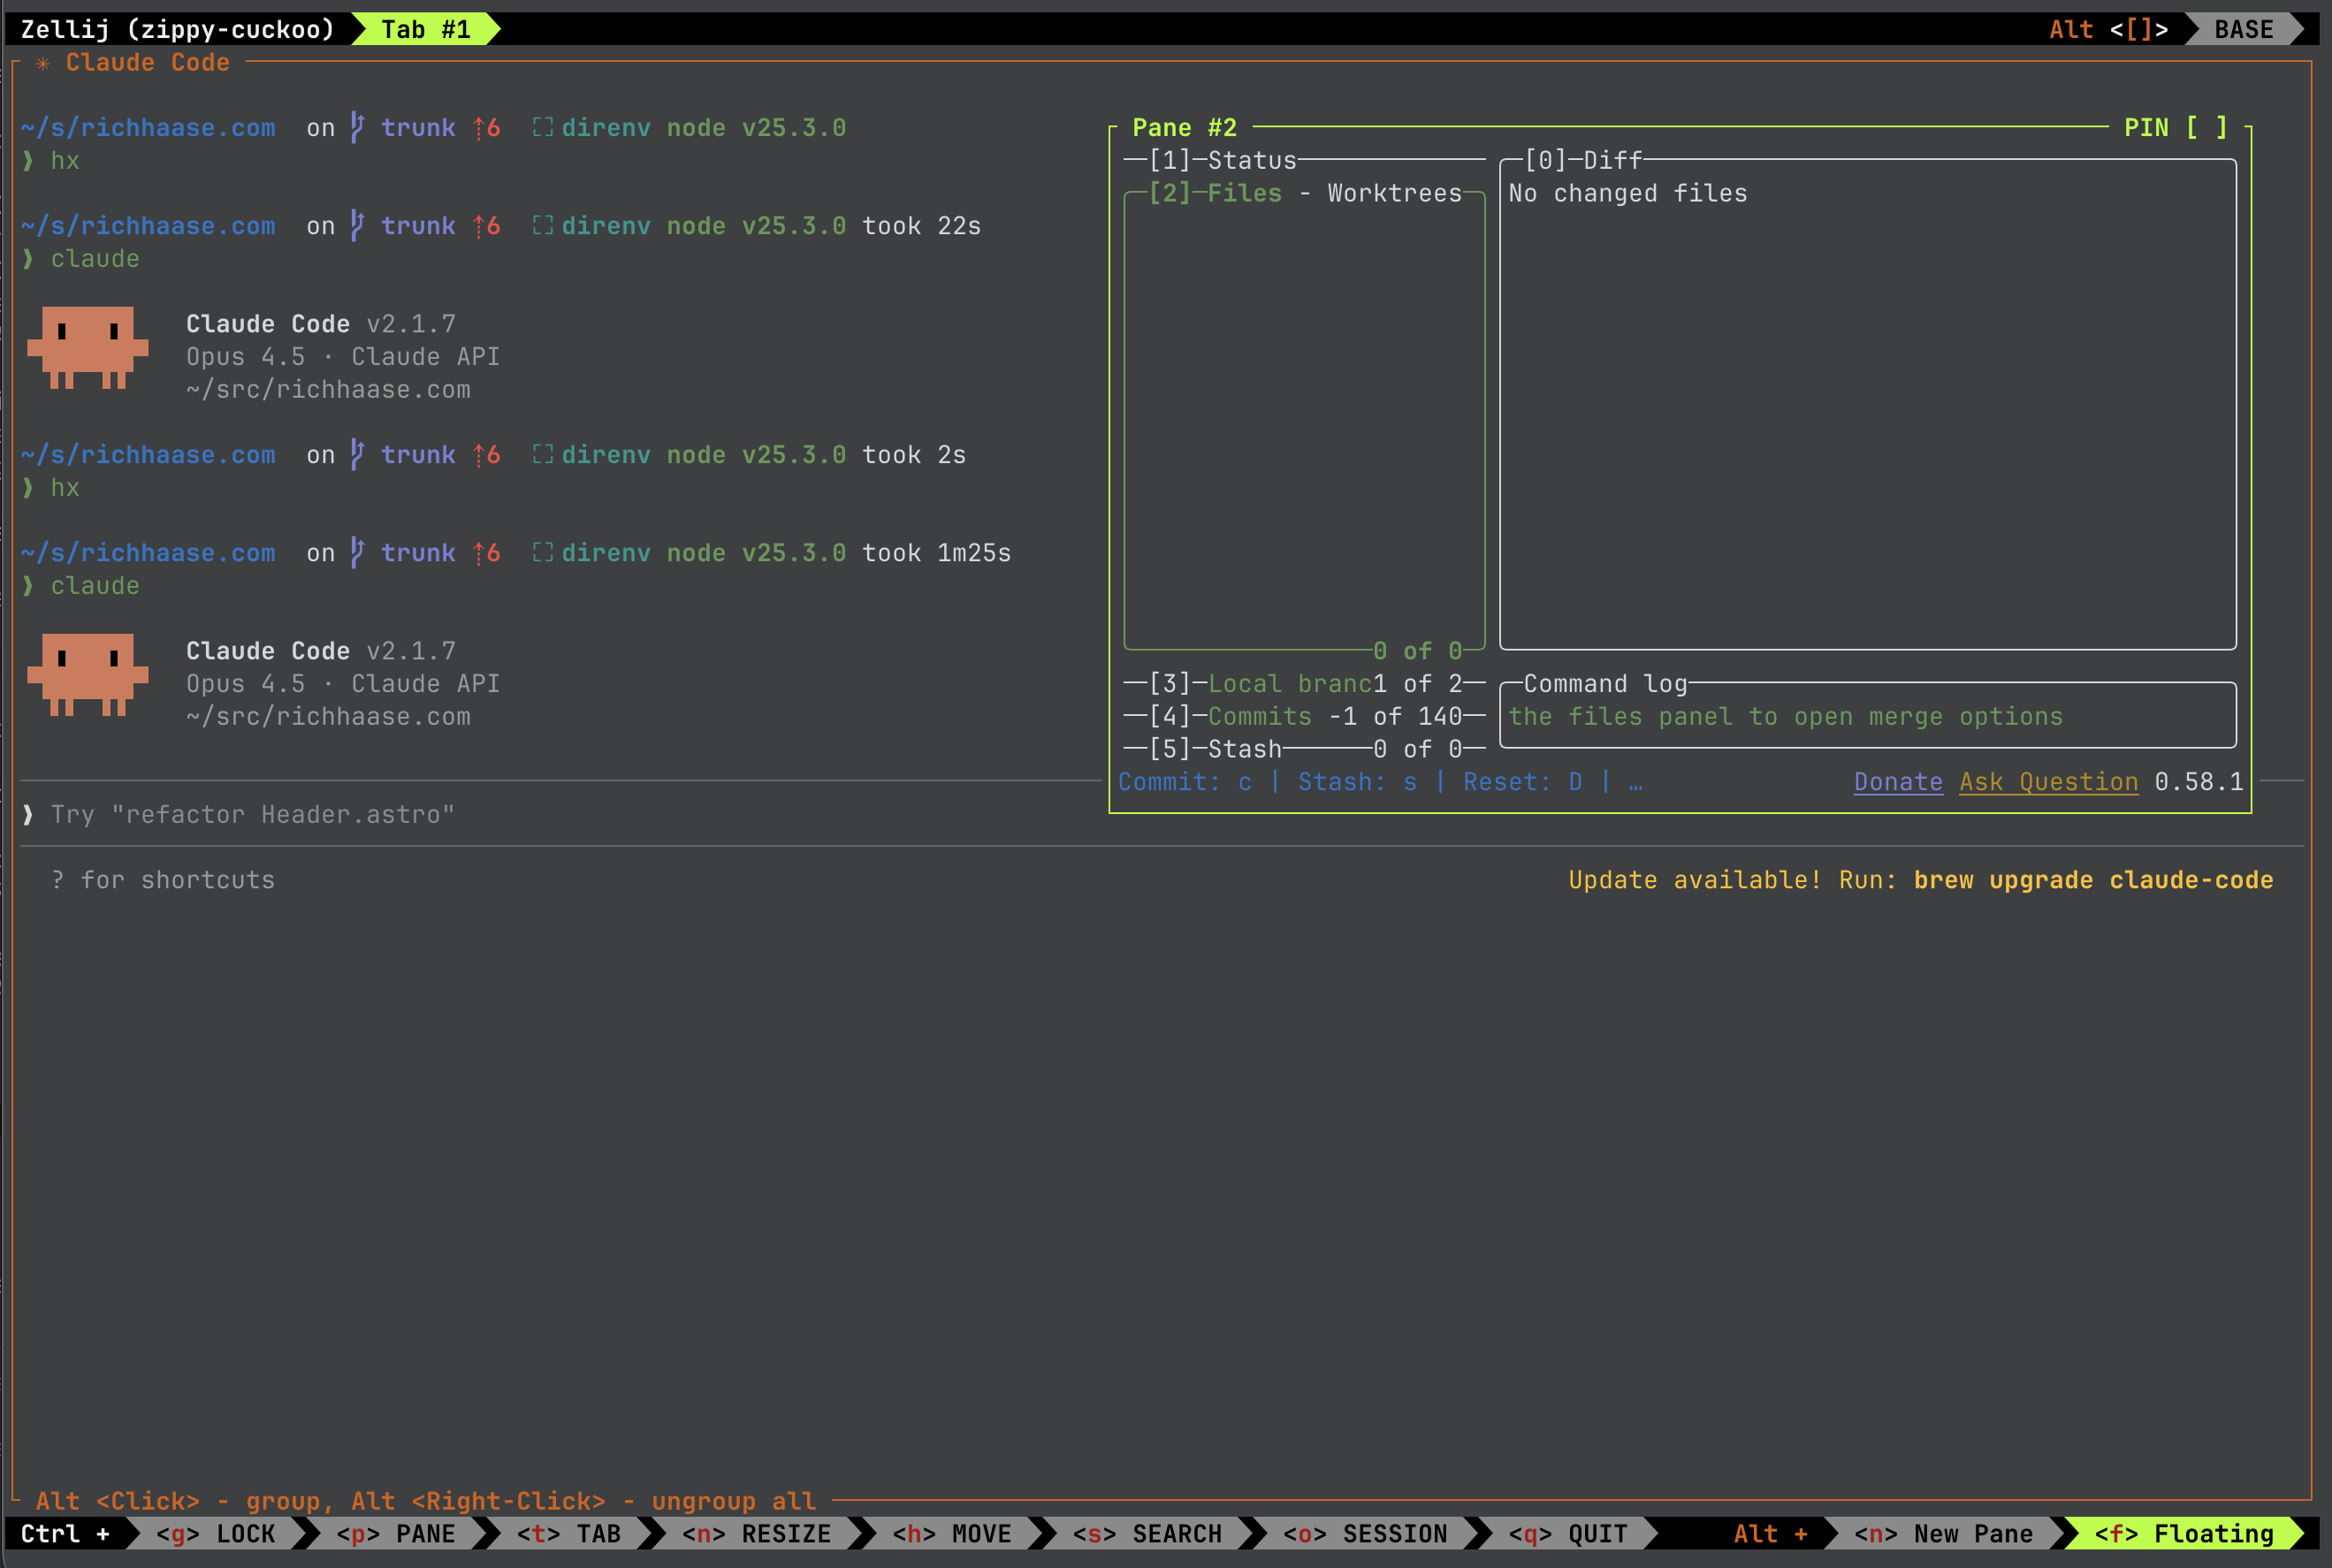Enable Floating panes via the Floating control
The height and width of the screenshot is (1568, 2332).
click(2189, 1533)
